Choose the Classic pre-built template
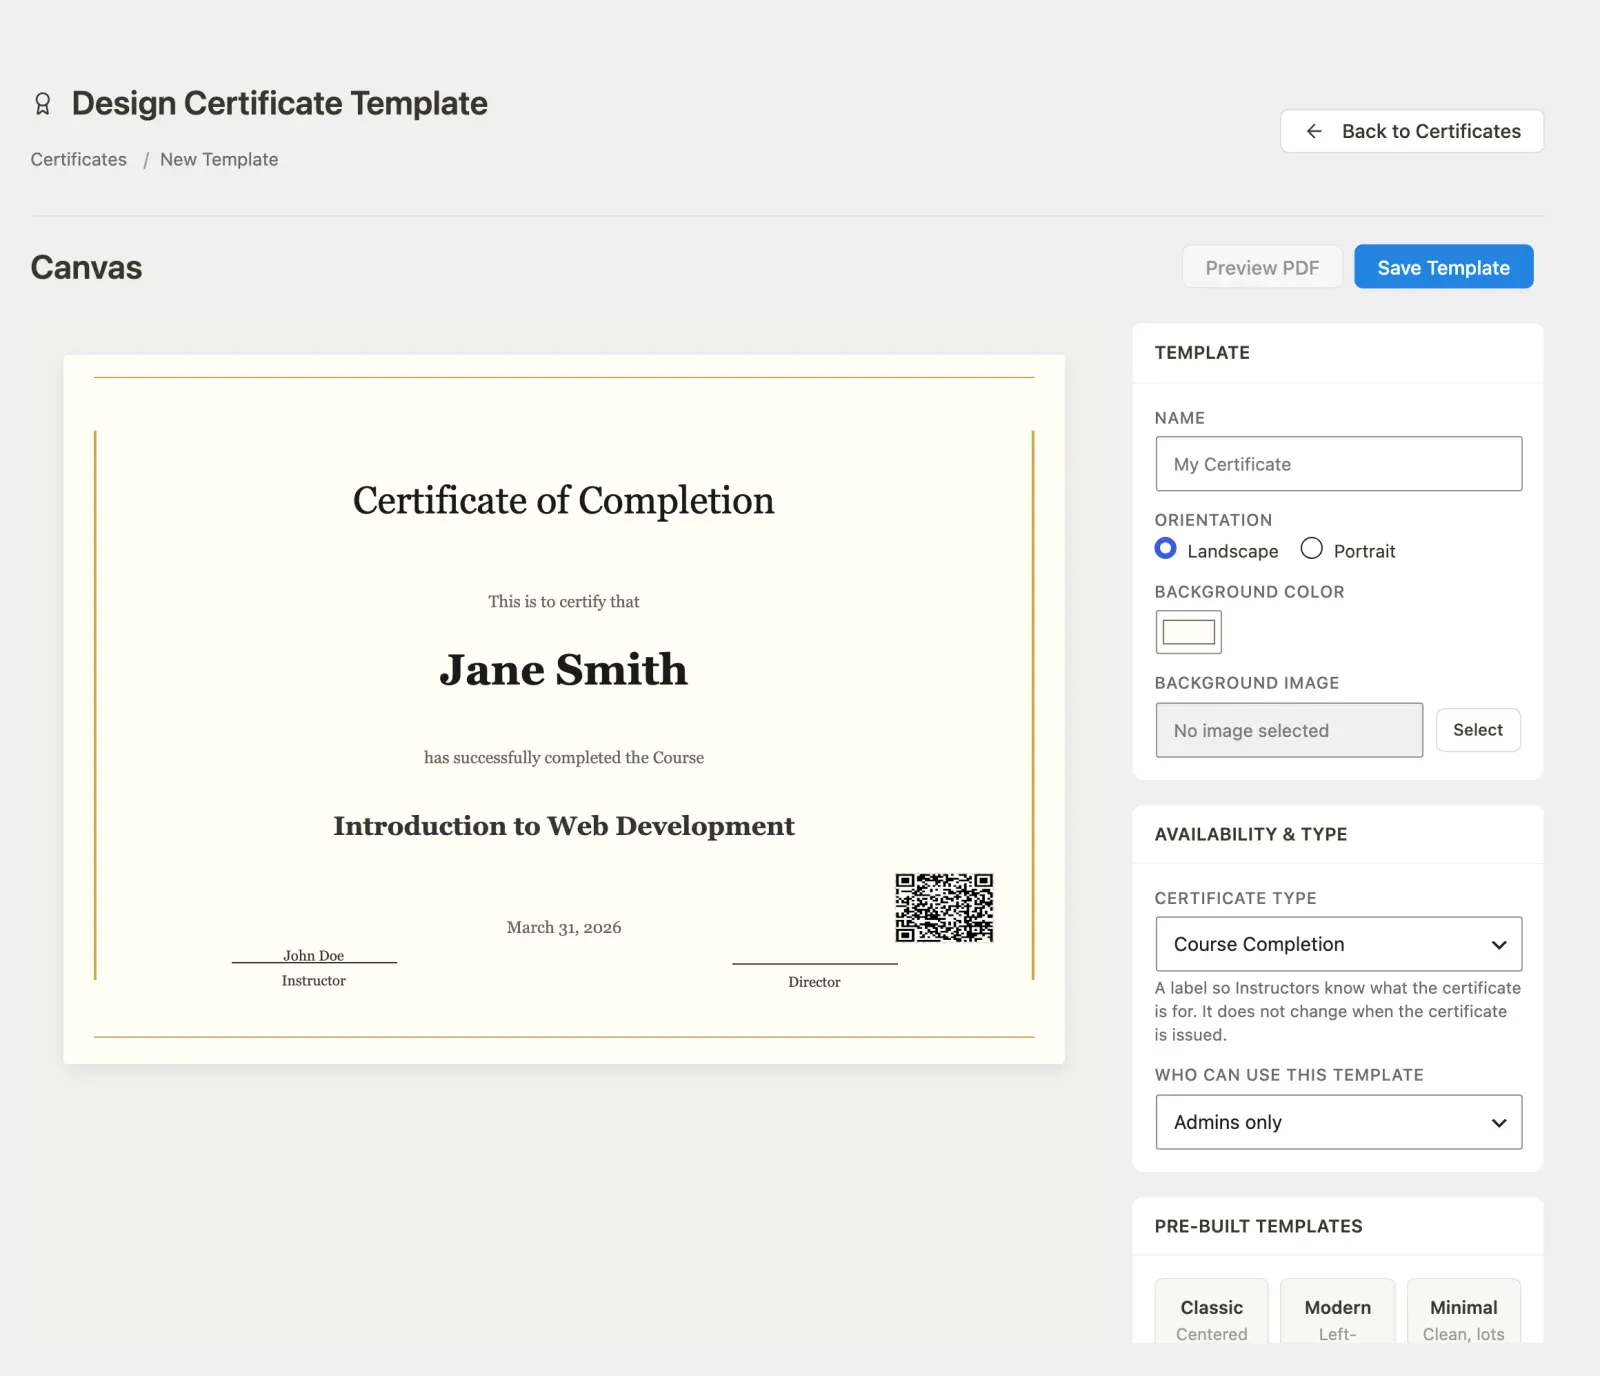Viewport: 1600px width, 1376px height. (x=1212, y=1312)
